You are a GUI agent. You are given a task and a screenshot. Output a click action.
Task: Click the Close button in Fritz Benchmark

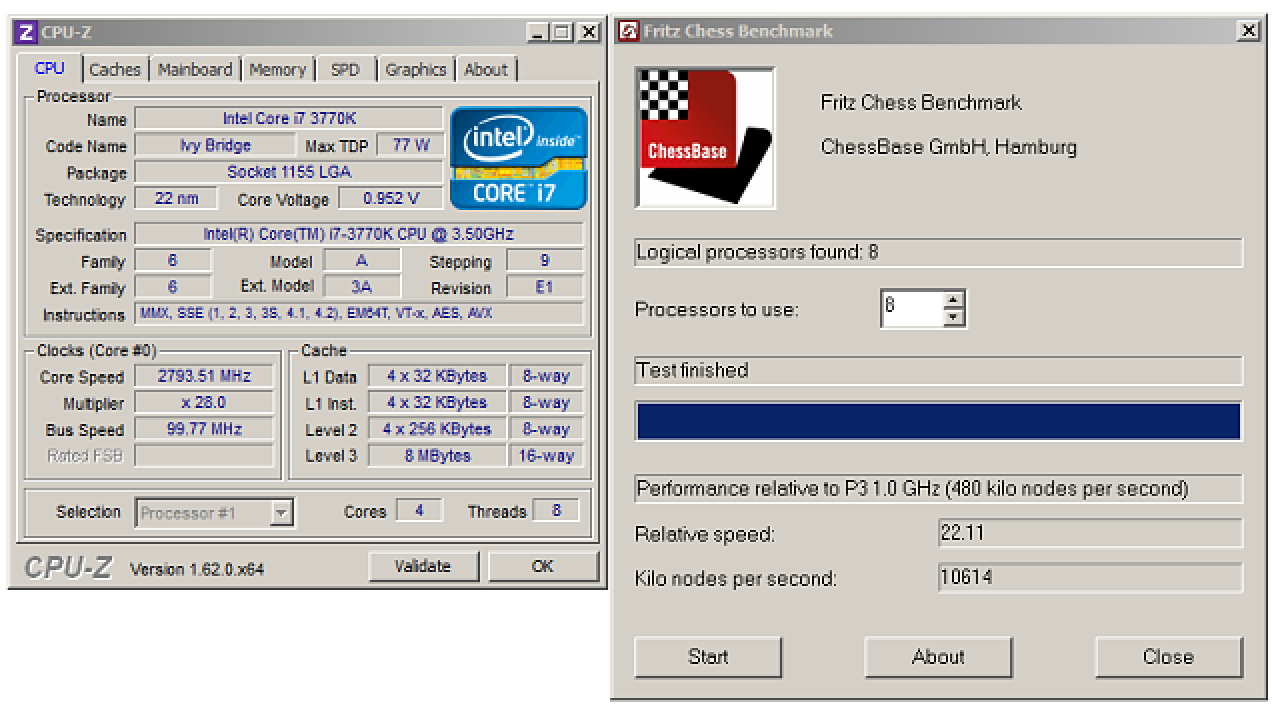1168,657
